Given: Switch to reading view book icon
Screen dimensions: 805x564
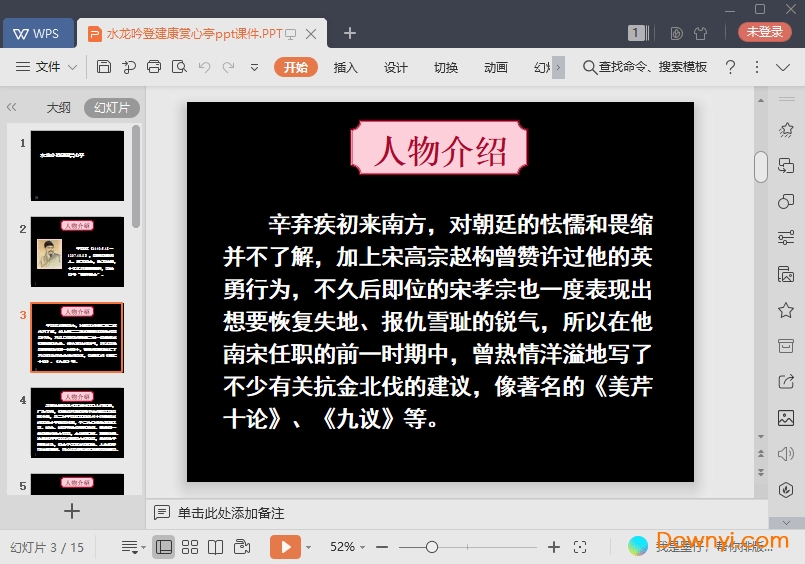Looking at the screenshot, I should (215, 547).
